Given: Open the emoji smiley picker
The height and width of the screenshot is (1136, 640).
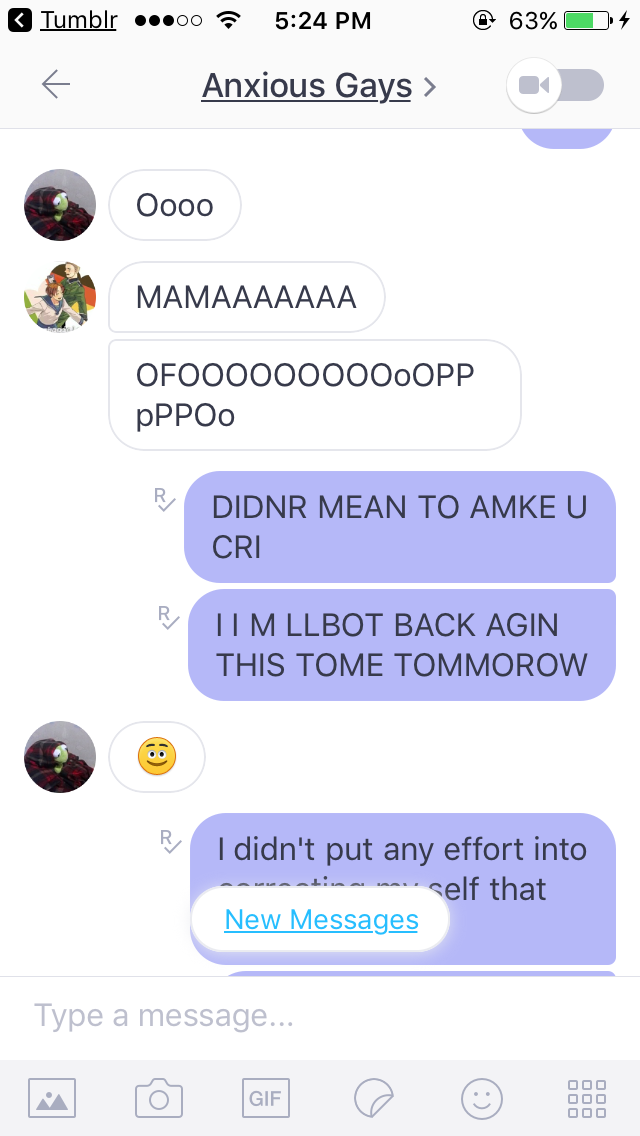Looking at the screenshot, I should tap(481, 1098).
